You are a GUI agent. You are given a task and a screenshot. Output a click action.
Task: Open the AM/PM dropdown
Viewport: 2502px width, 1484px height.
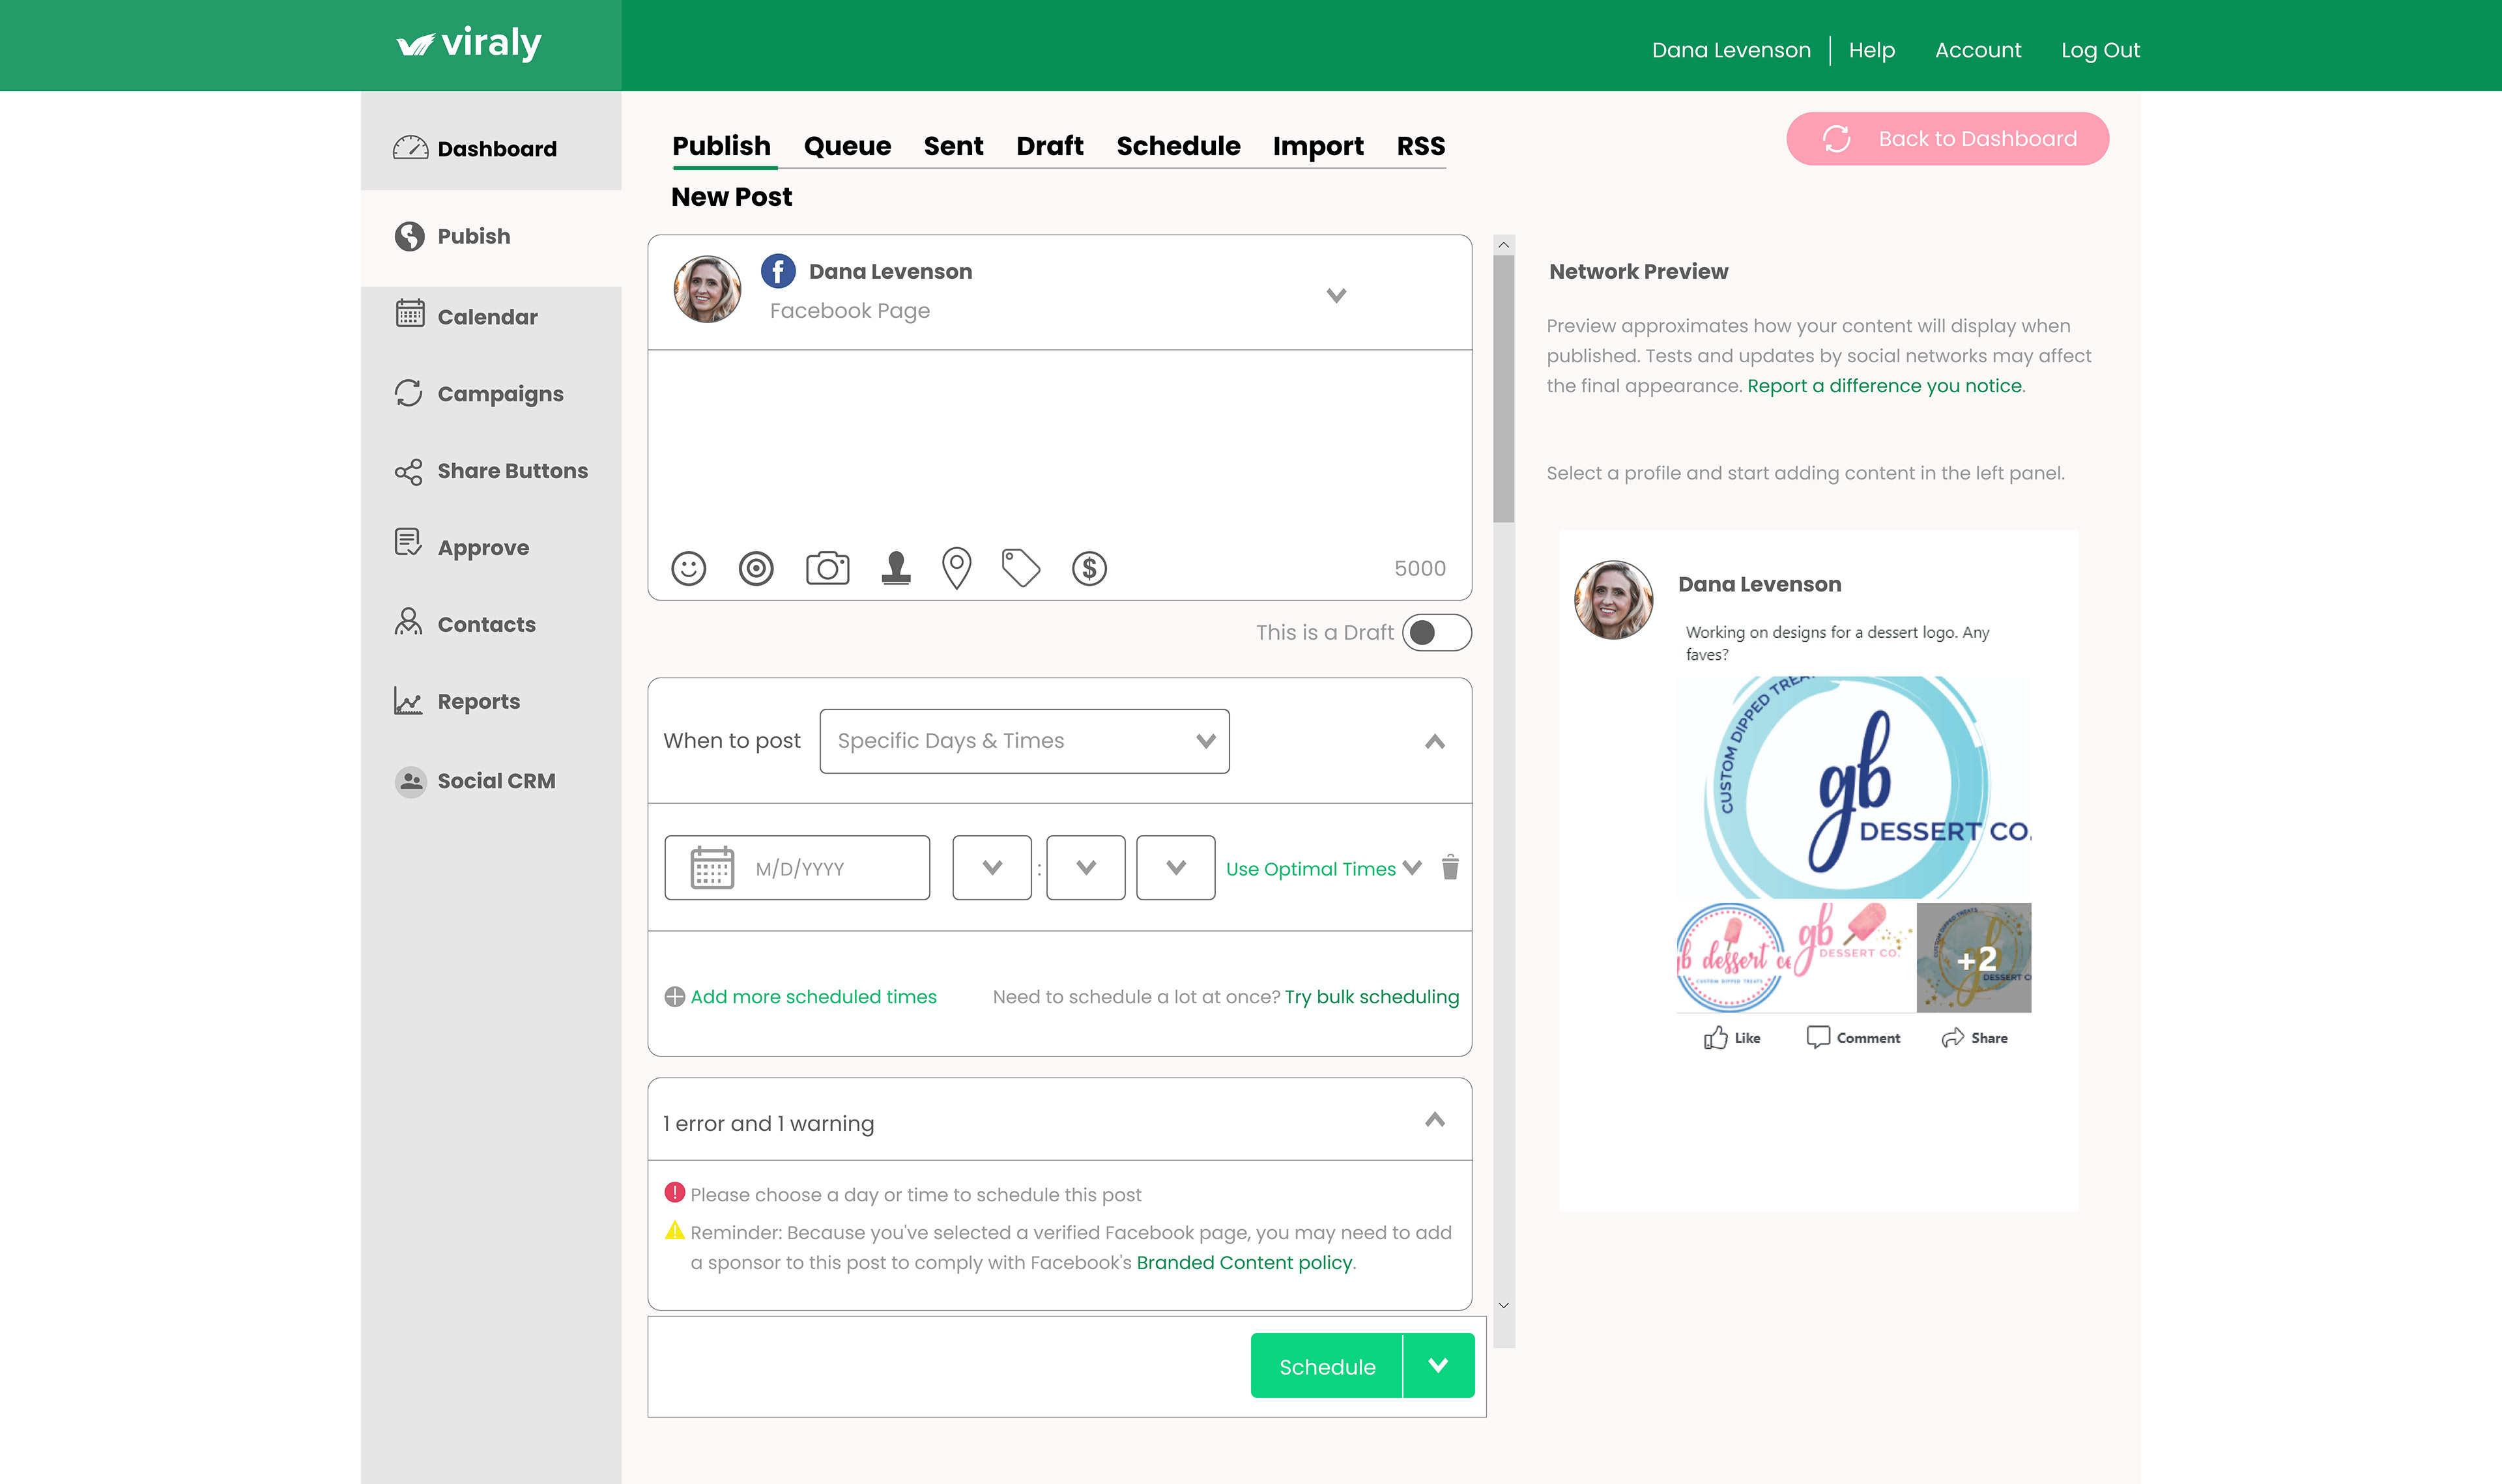[x=1176, y=867]
